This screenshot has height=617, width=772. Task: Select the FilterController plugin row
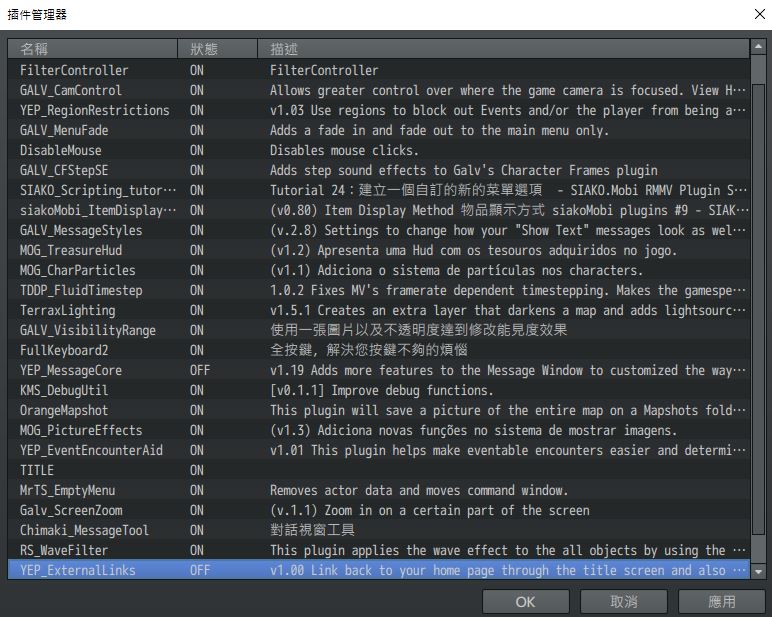point(379,70)
